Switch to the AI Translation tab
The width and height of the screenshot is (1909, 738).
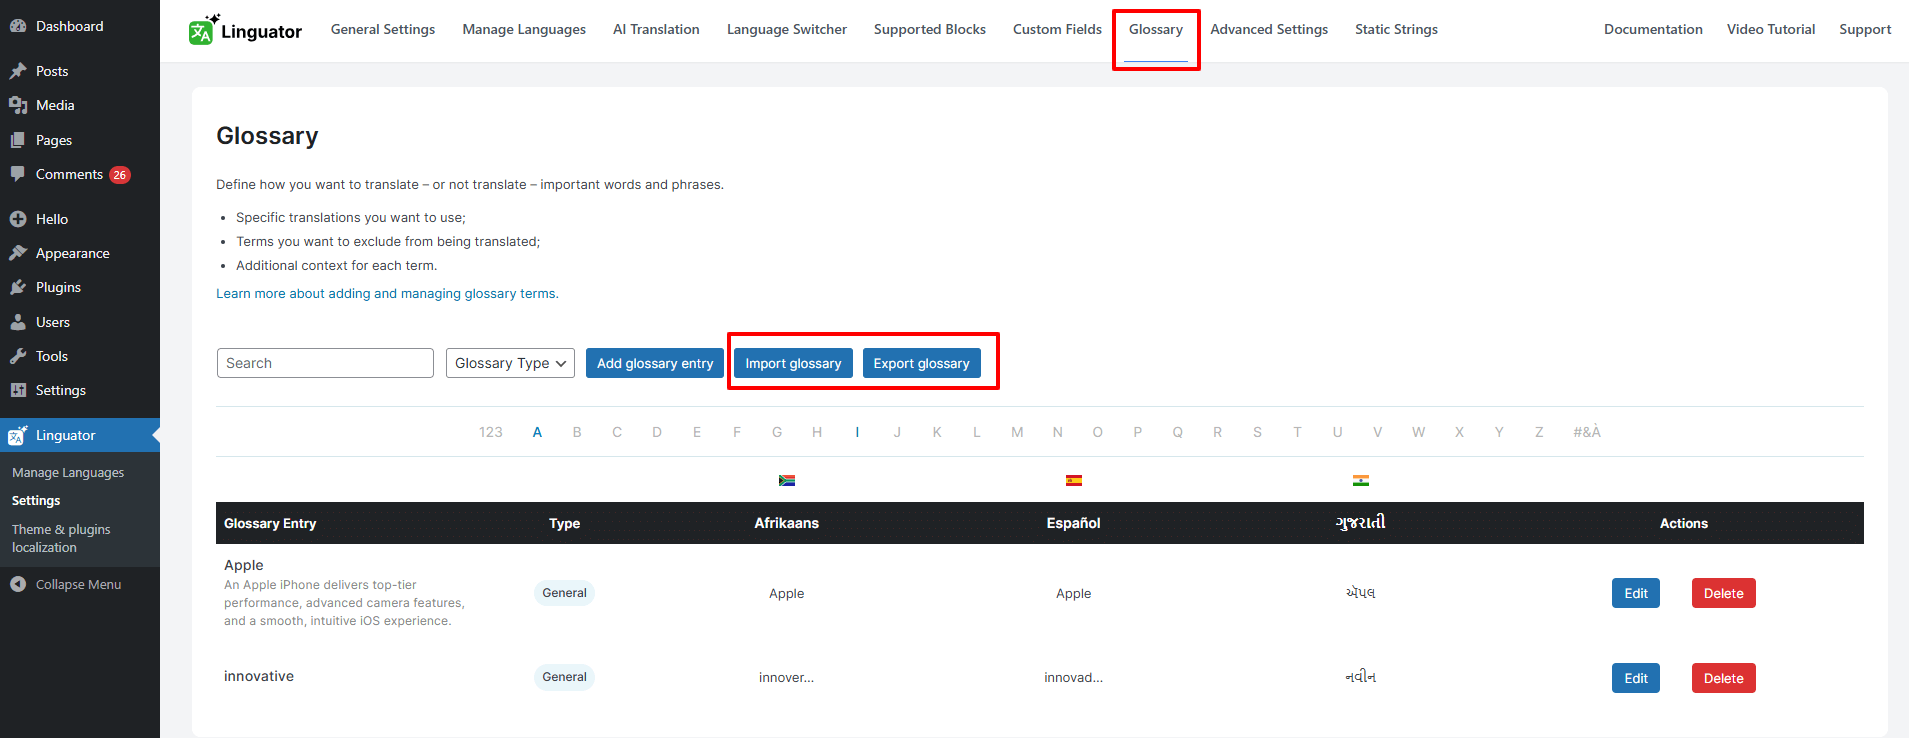pyautogui.click(x=656, y=29)
